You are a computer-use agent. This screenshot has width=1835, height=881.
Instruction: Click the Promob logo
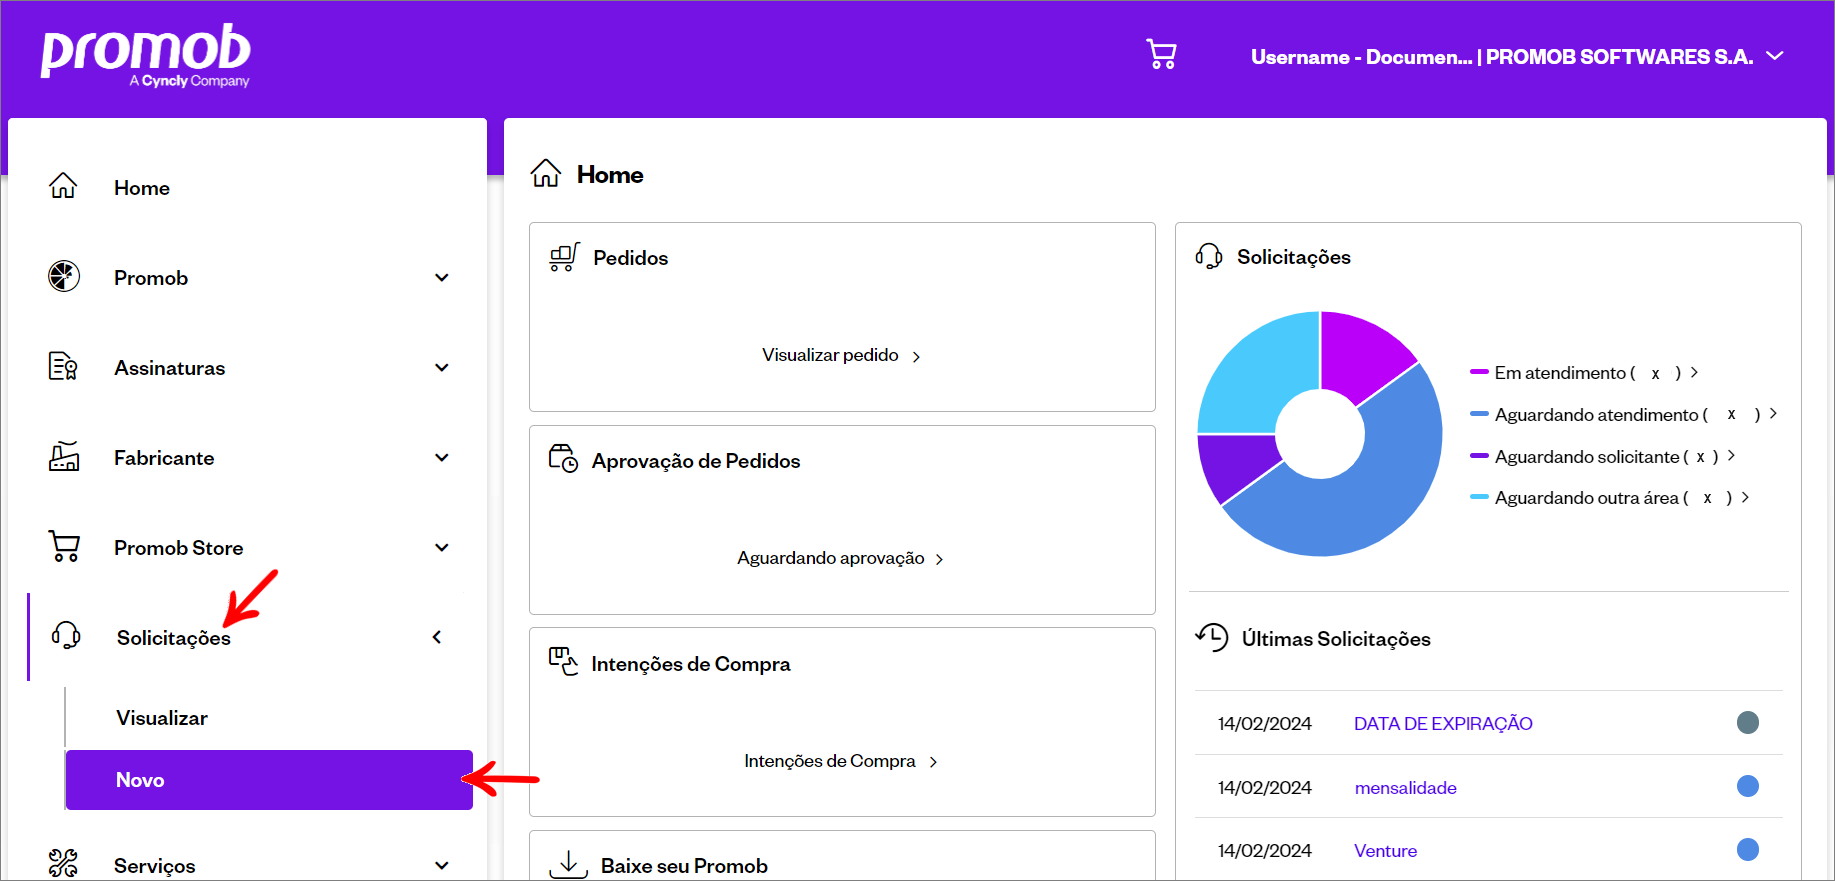pyautogui.click(x=146, y=56)
